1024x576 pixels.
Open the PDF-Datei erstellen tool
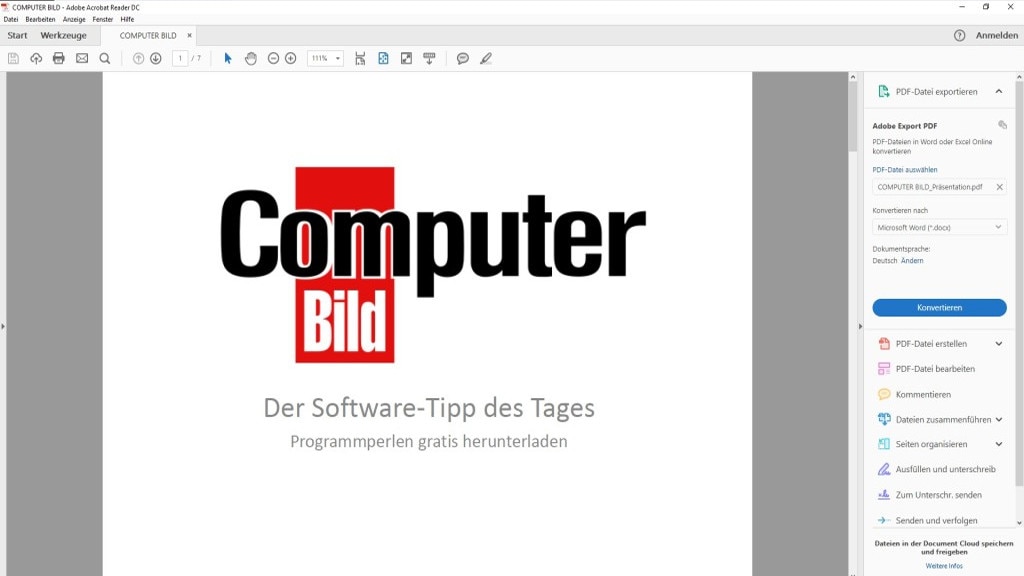tap(931, 344)
